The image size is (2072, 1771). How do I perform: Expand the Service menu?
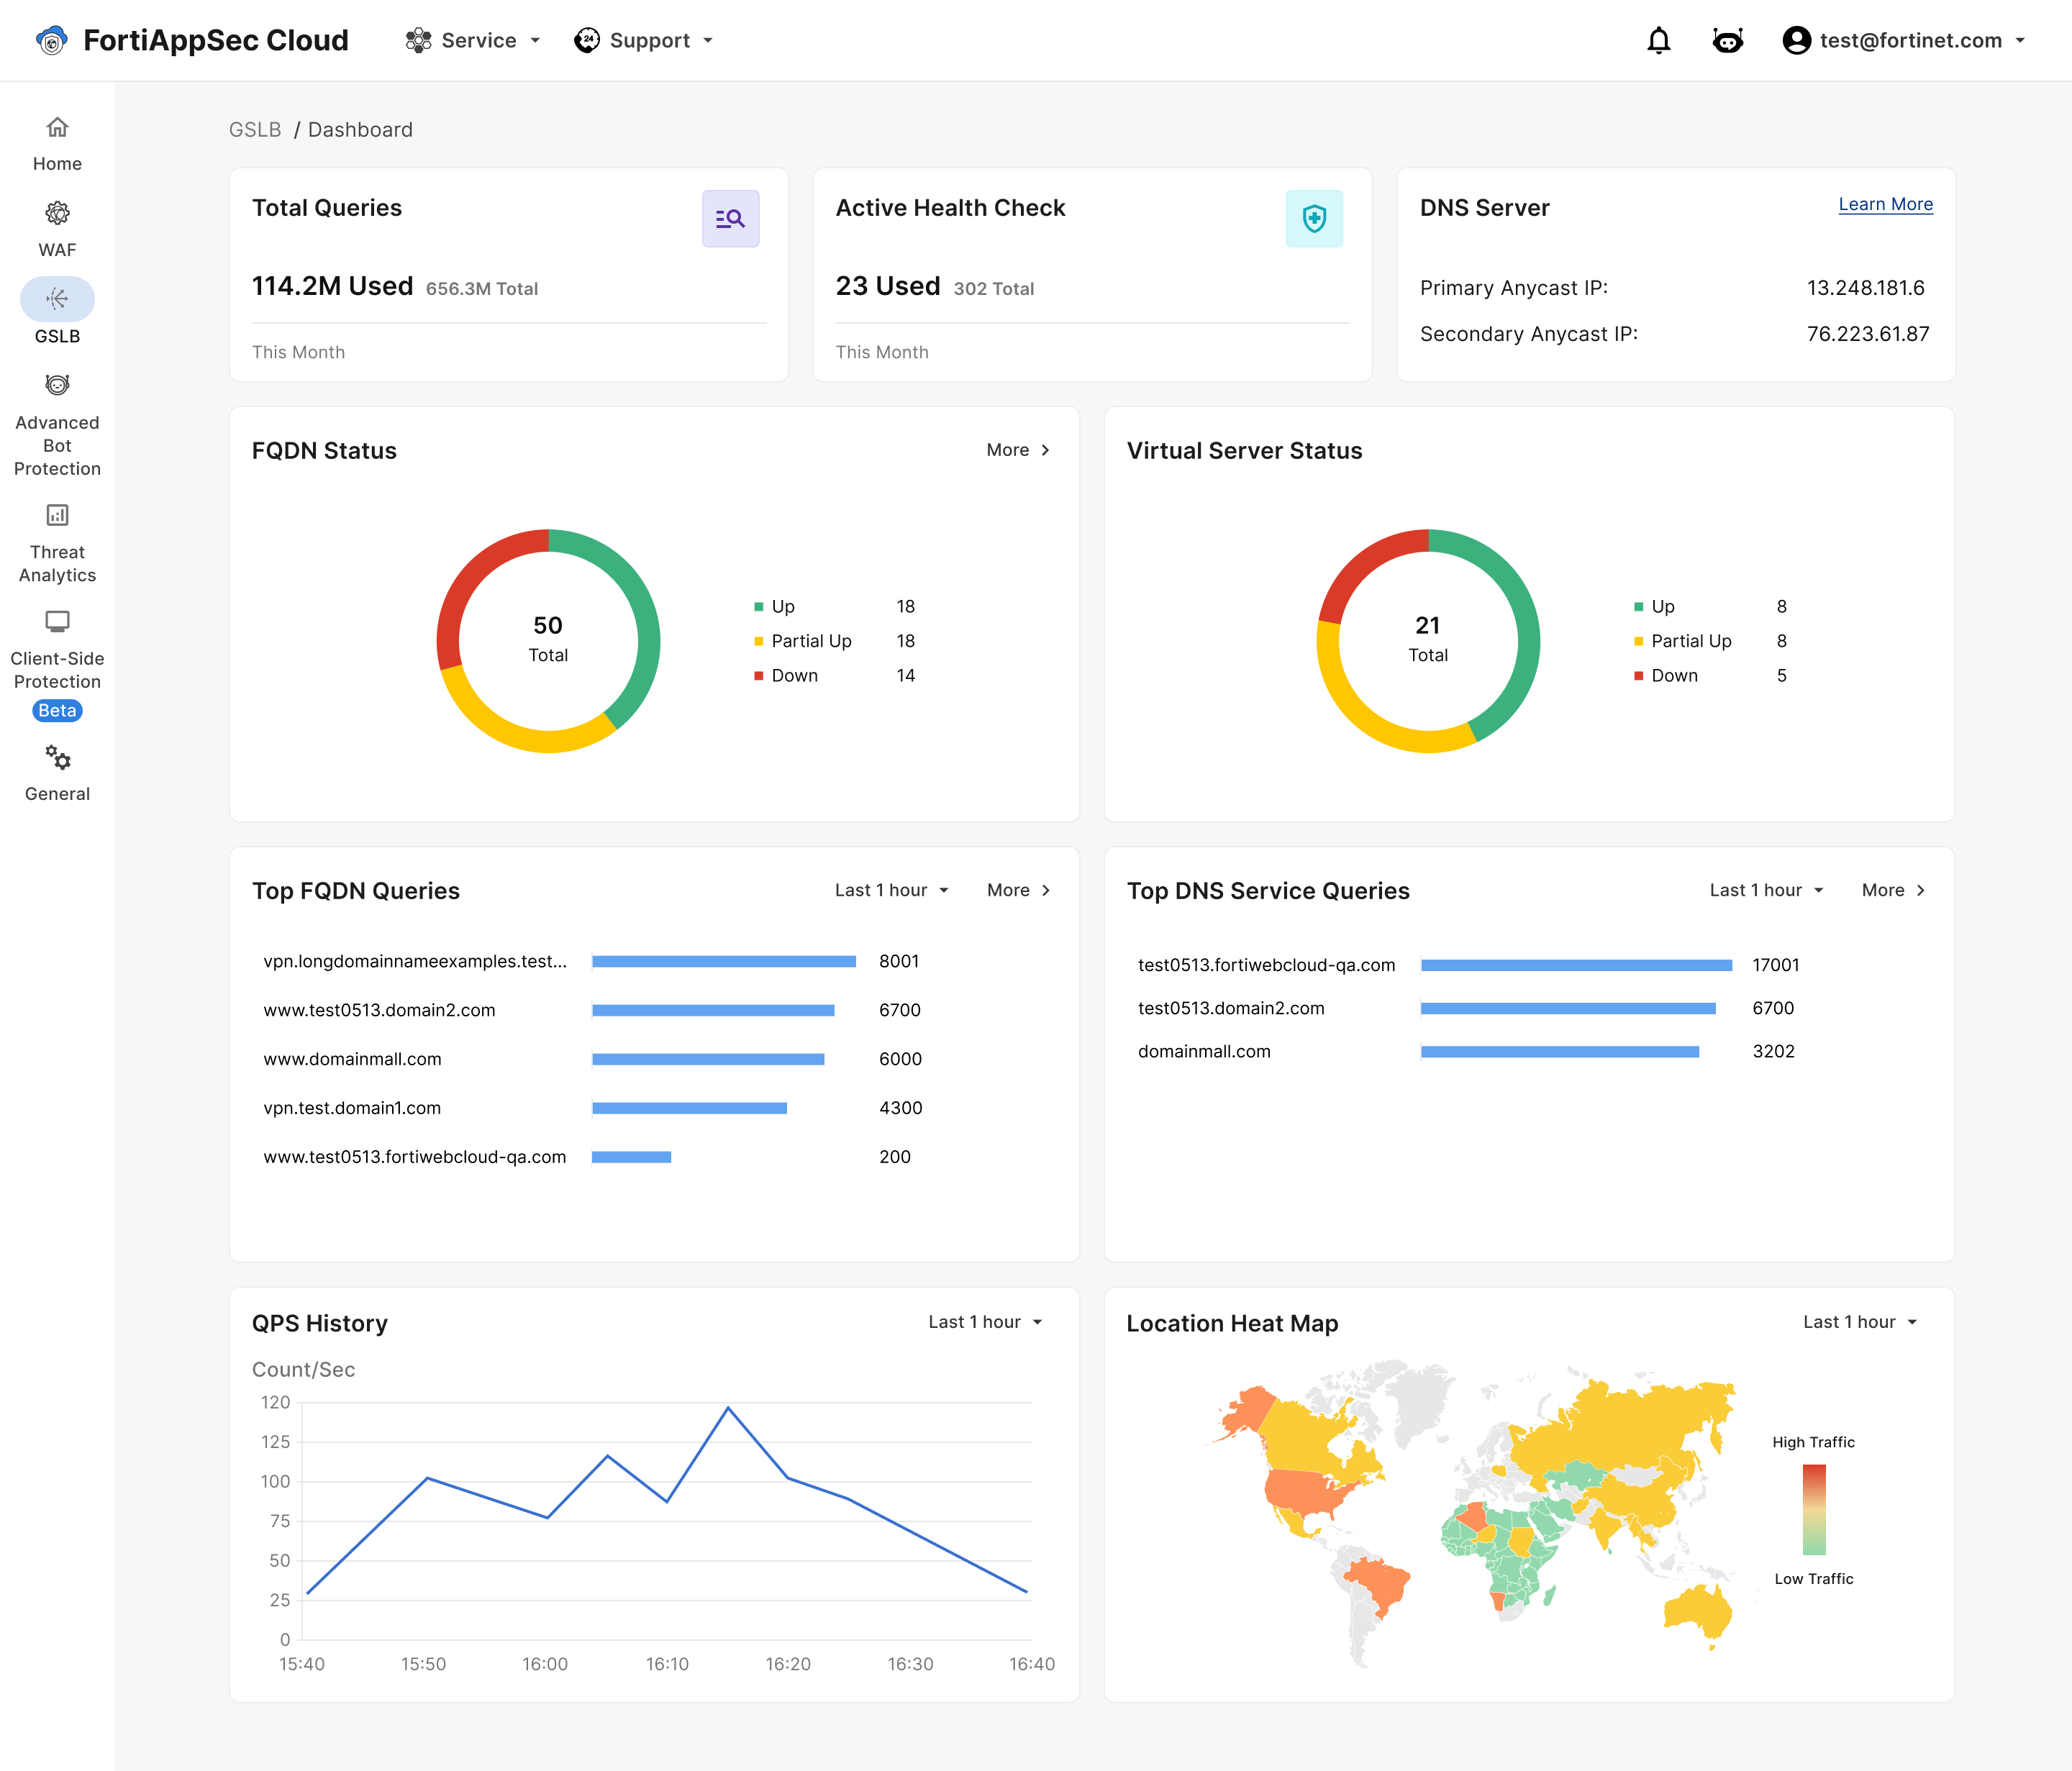click(x=473, y=41)
